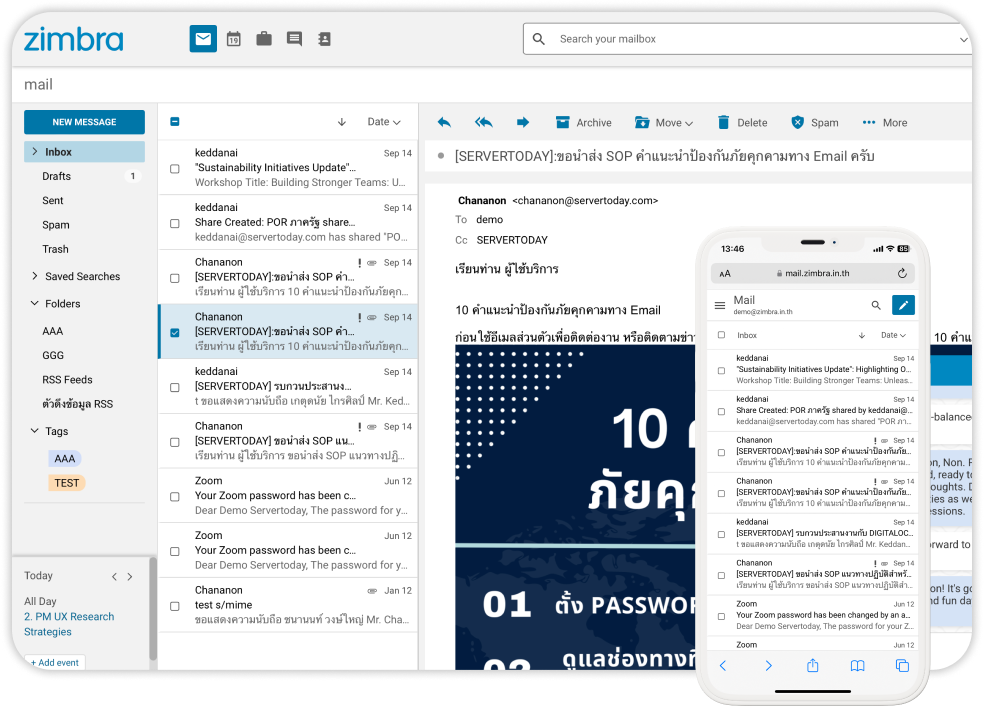Toggle the select-all checkbox in message list
Viewport: 984px width, 706px height.
[x=175, y=122]
